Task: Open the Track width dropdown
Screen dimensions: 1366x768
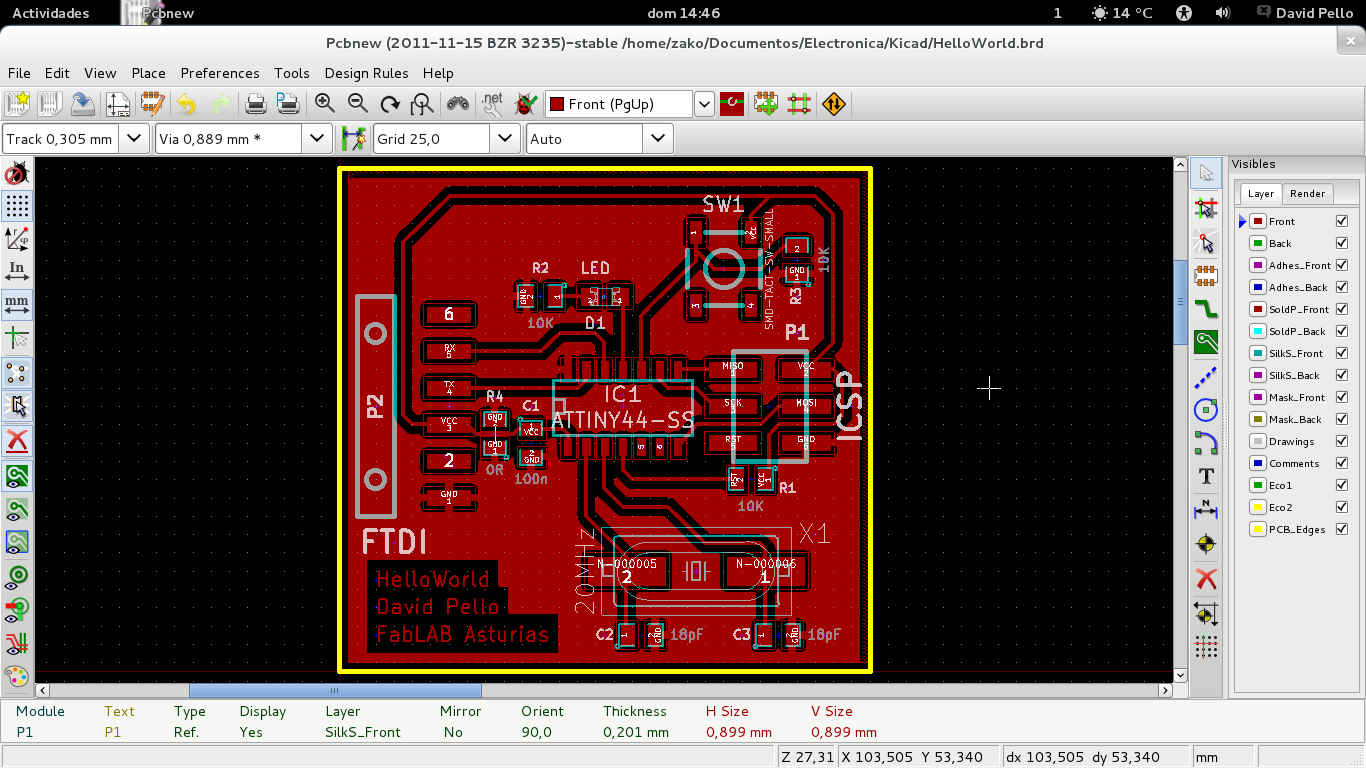Action: [134, 139]
